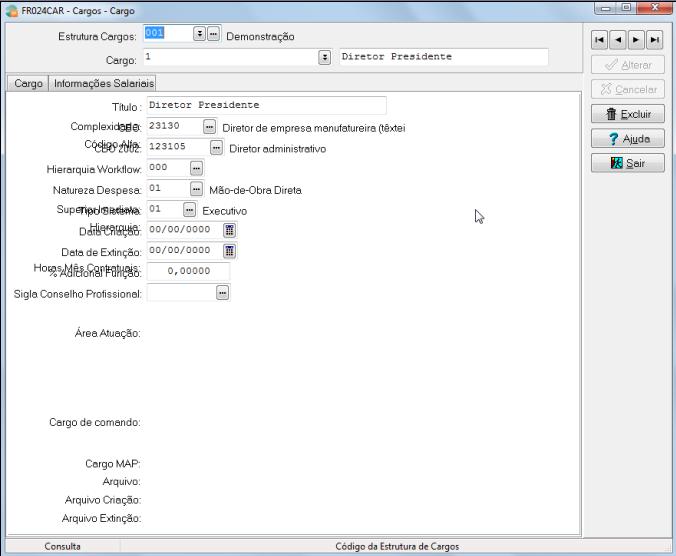Open calendar for Data Criação
Image resolution: width=676 pixels, height=556 pixels.
229,230
